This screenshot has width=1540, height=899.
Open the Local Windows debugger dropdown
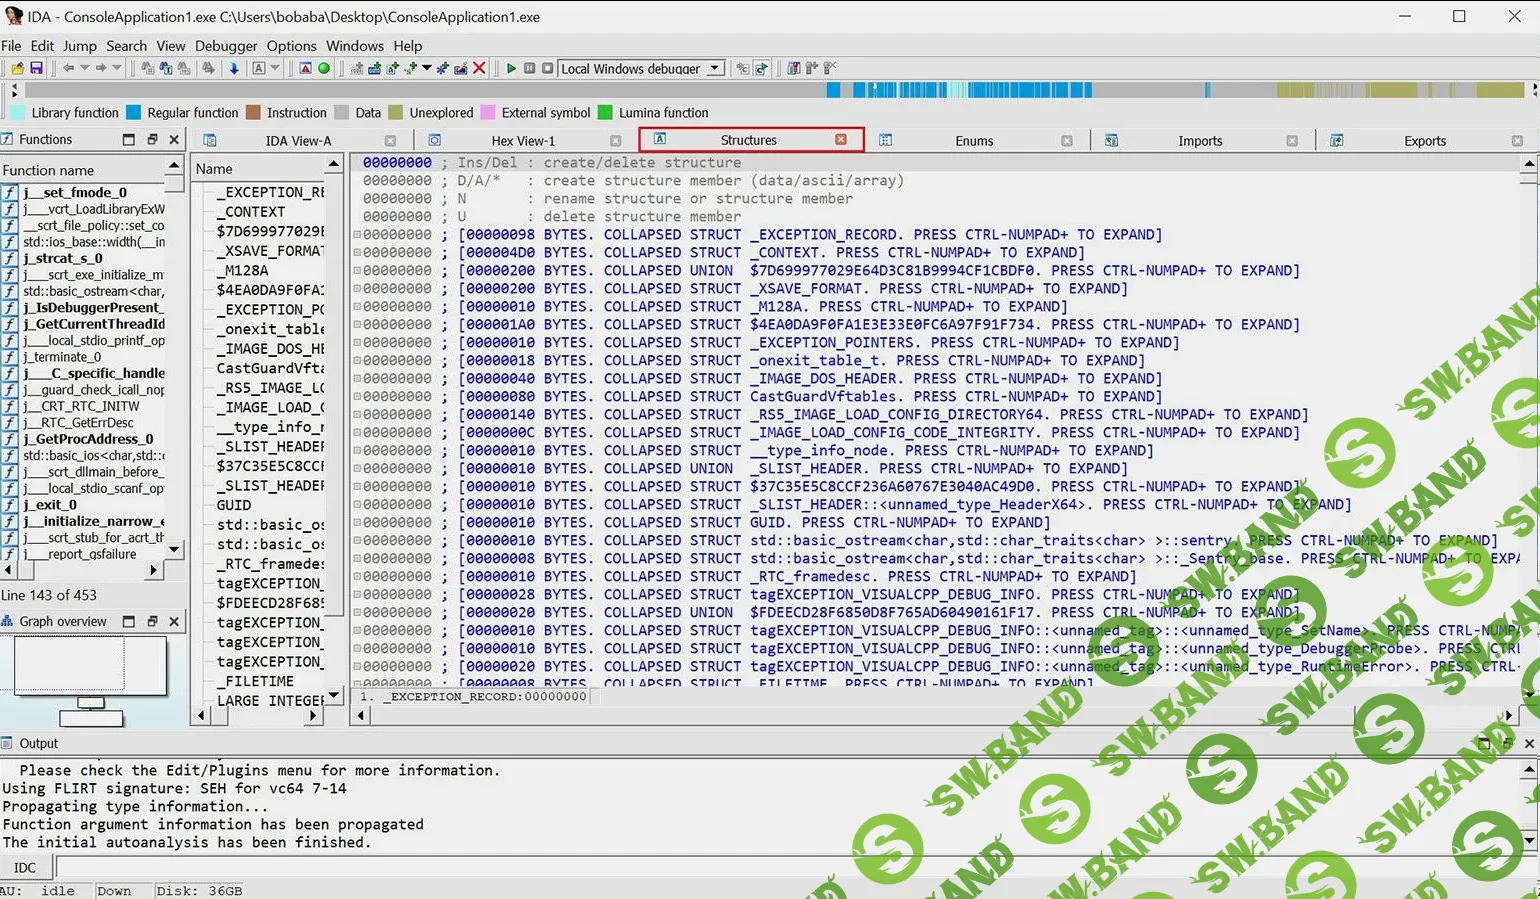[715, 68]
